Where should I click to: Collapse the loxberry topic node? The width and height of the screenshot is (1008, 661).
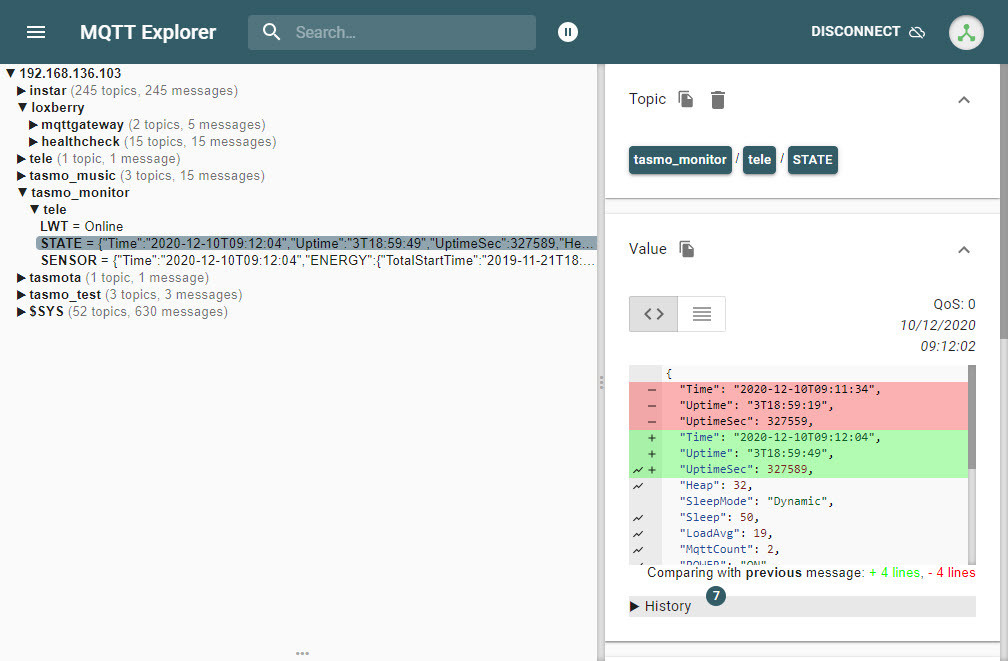[x=22, y=107]
